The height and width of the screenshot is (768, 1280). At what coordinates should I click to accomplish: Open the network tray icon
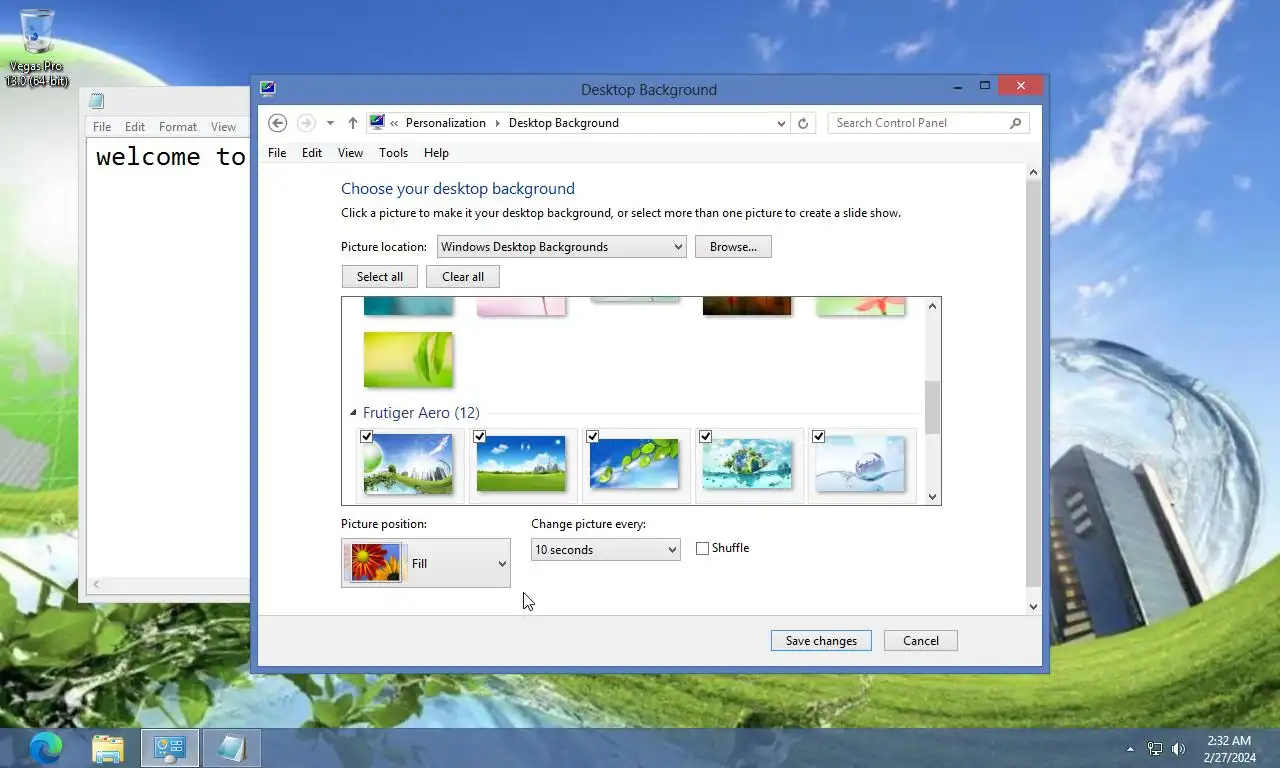click(x=1154, y=748)
